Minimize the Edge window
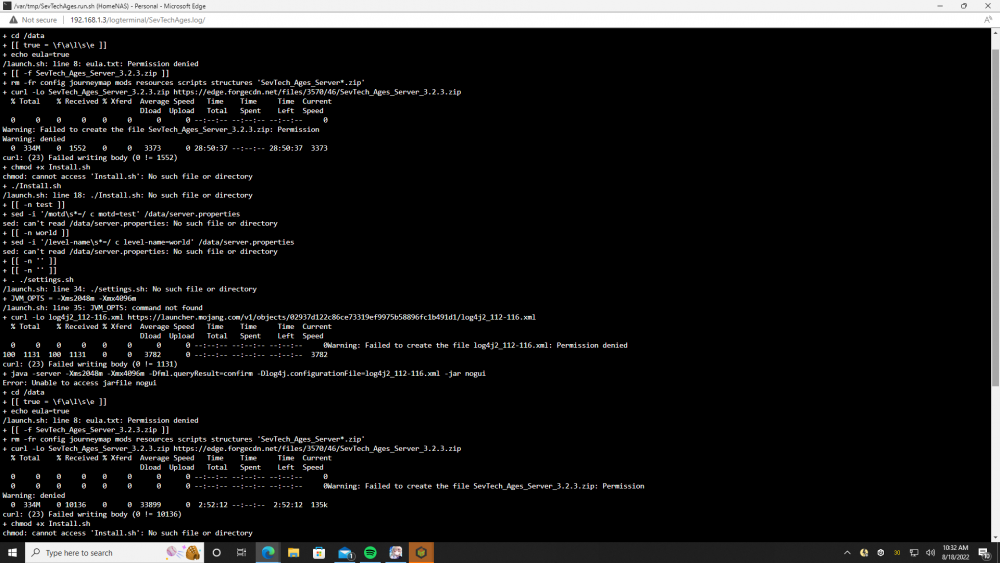 940,6
